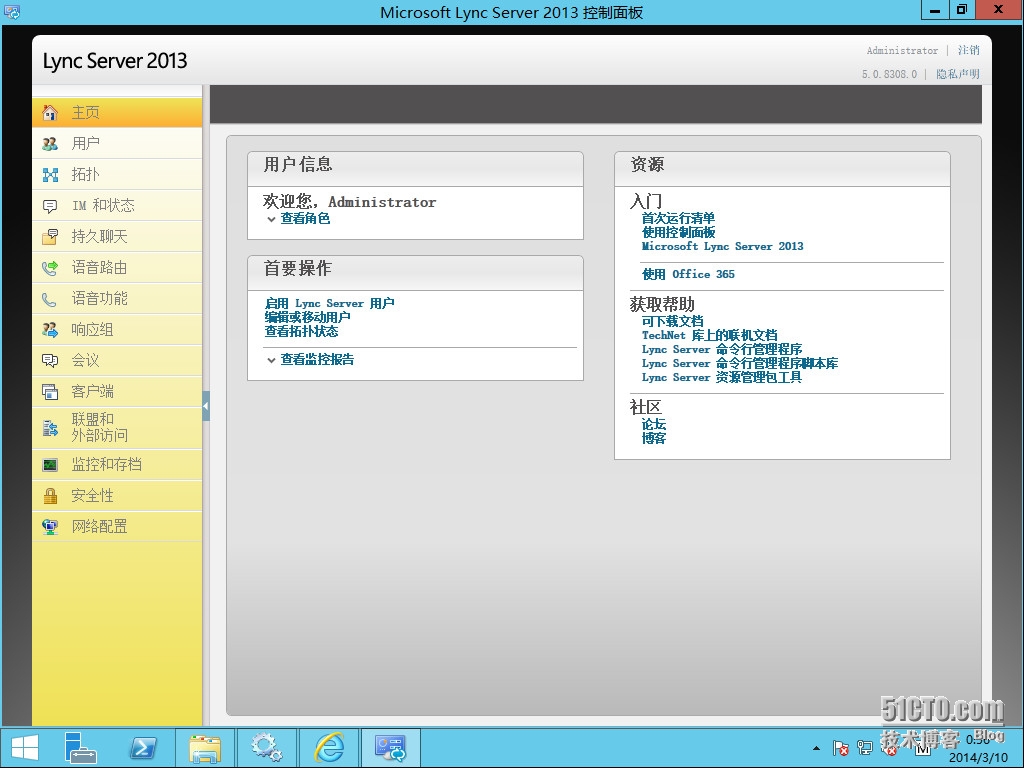Open the gears settings app on taskbar
The height and width of the screenshot is (768, 1024).
(x=266, y=748)
